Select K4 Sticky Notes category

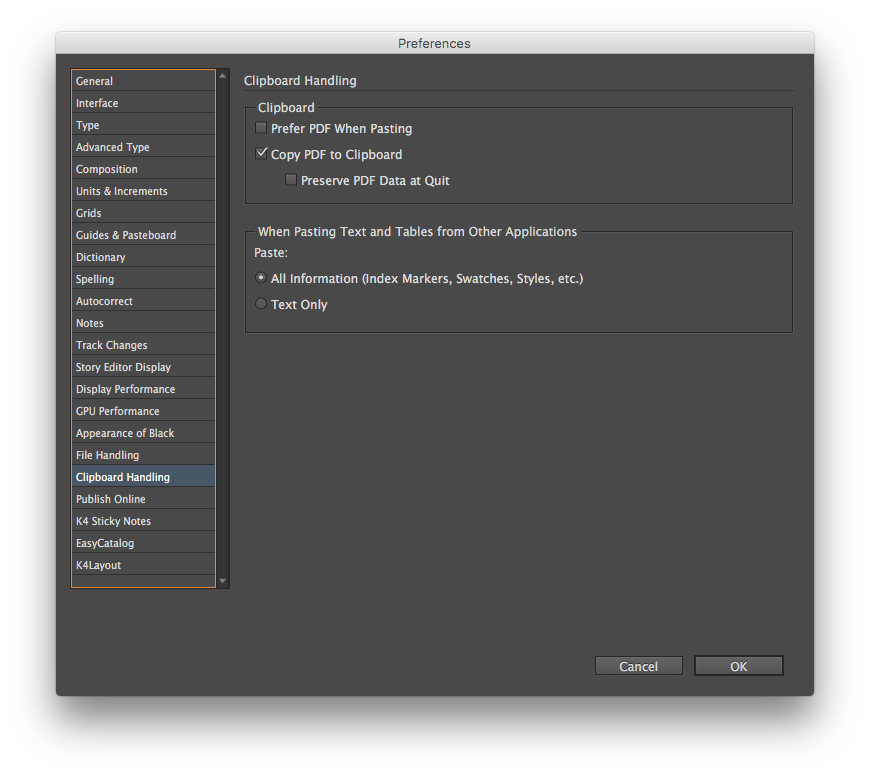pos(143,521)
